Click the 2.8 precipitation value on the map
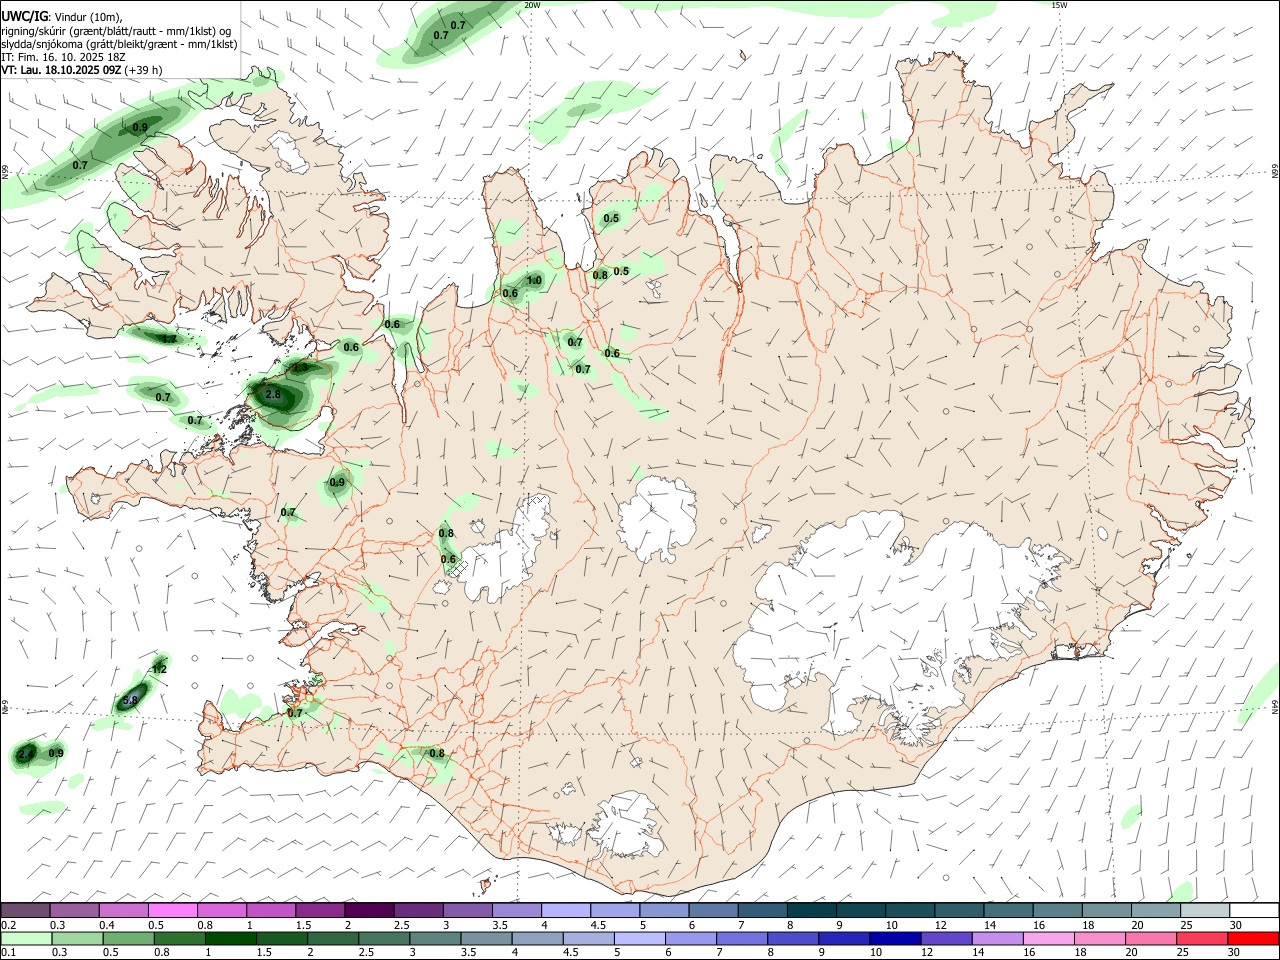 coord(273,395)
